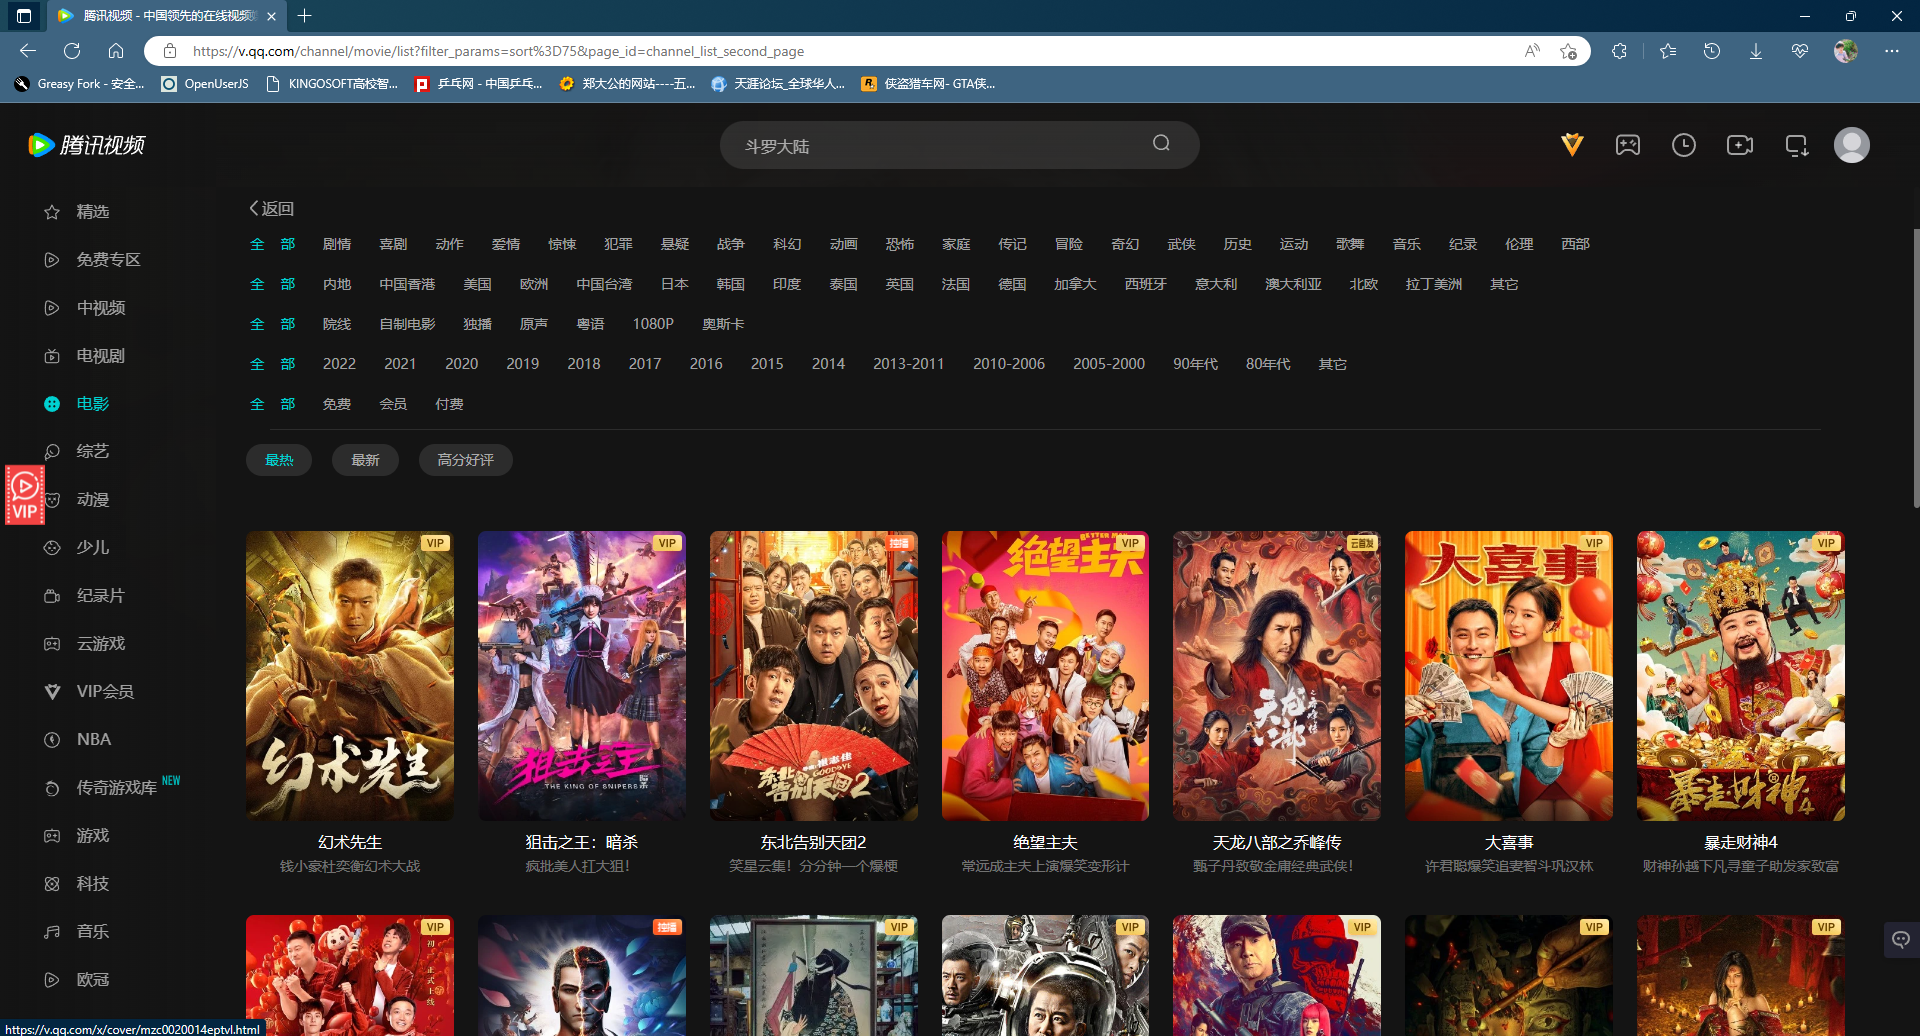Open the browser tab actions icon
Screen dimensions: 1920x1036
(x=24, y=16)
